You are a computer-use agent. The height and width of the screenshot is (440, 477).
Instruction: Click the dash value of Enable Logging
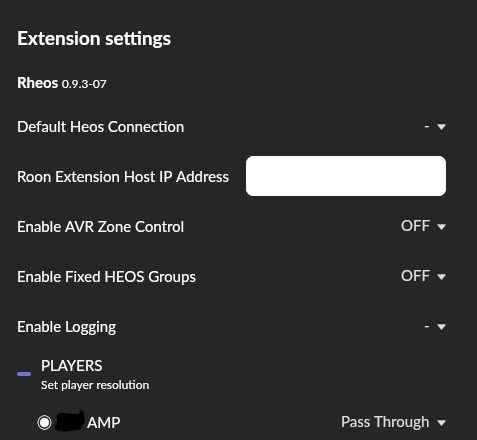pyautogui.click(x=427, y=326)
